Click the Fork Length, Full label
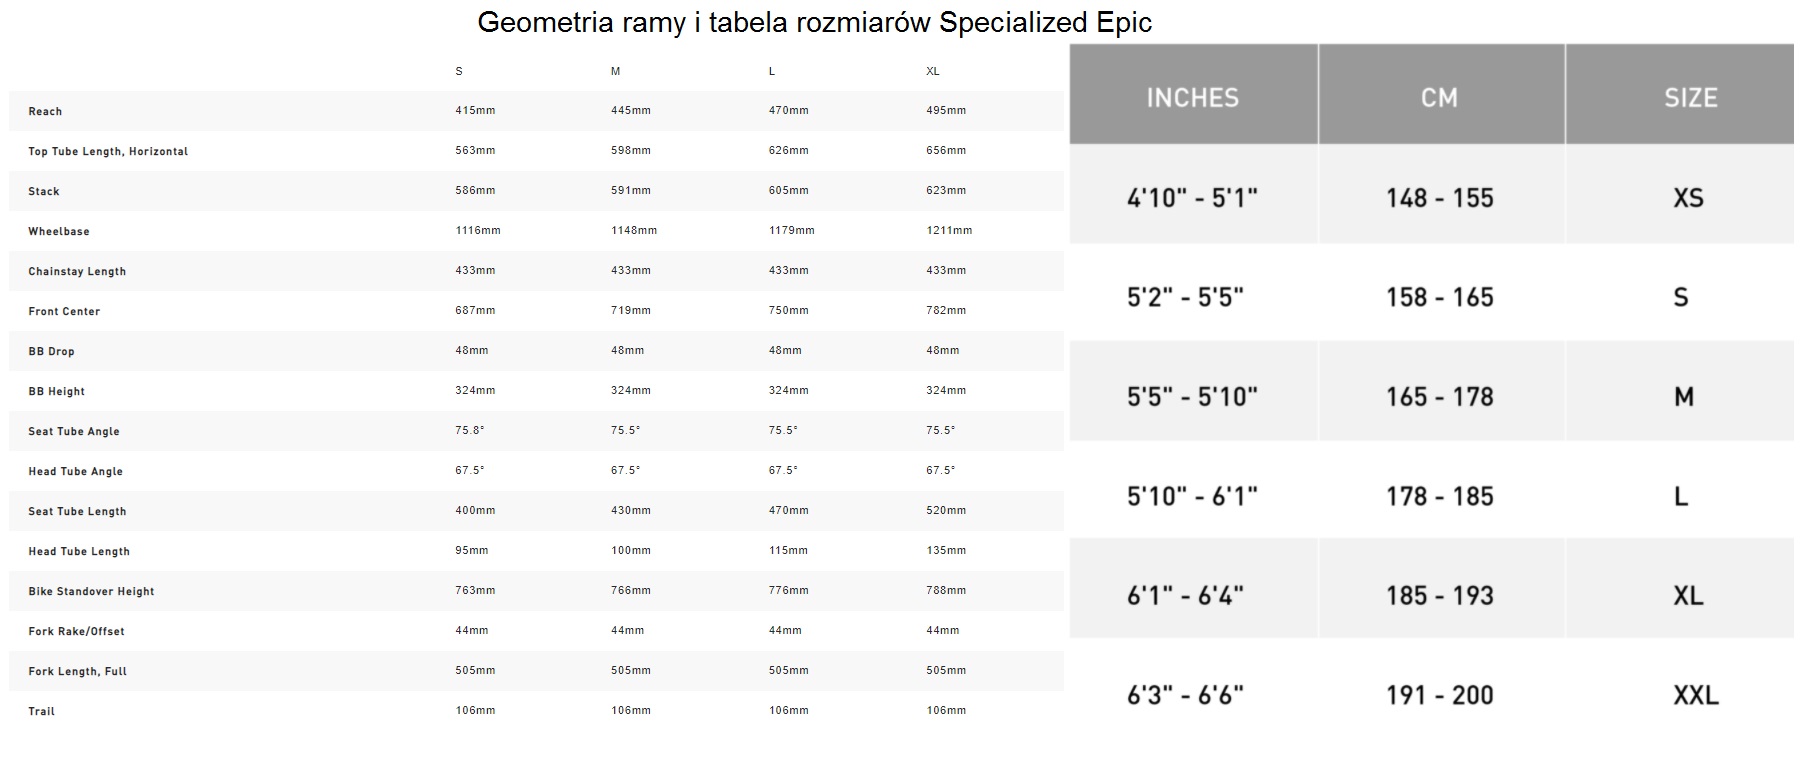 (x=77, y=671)
